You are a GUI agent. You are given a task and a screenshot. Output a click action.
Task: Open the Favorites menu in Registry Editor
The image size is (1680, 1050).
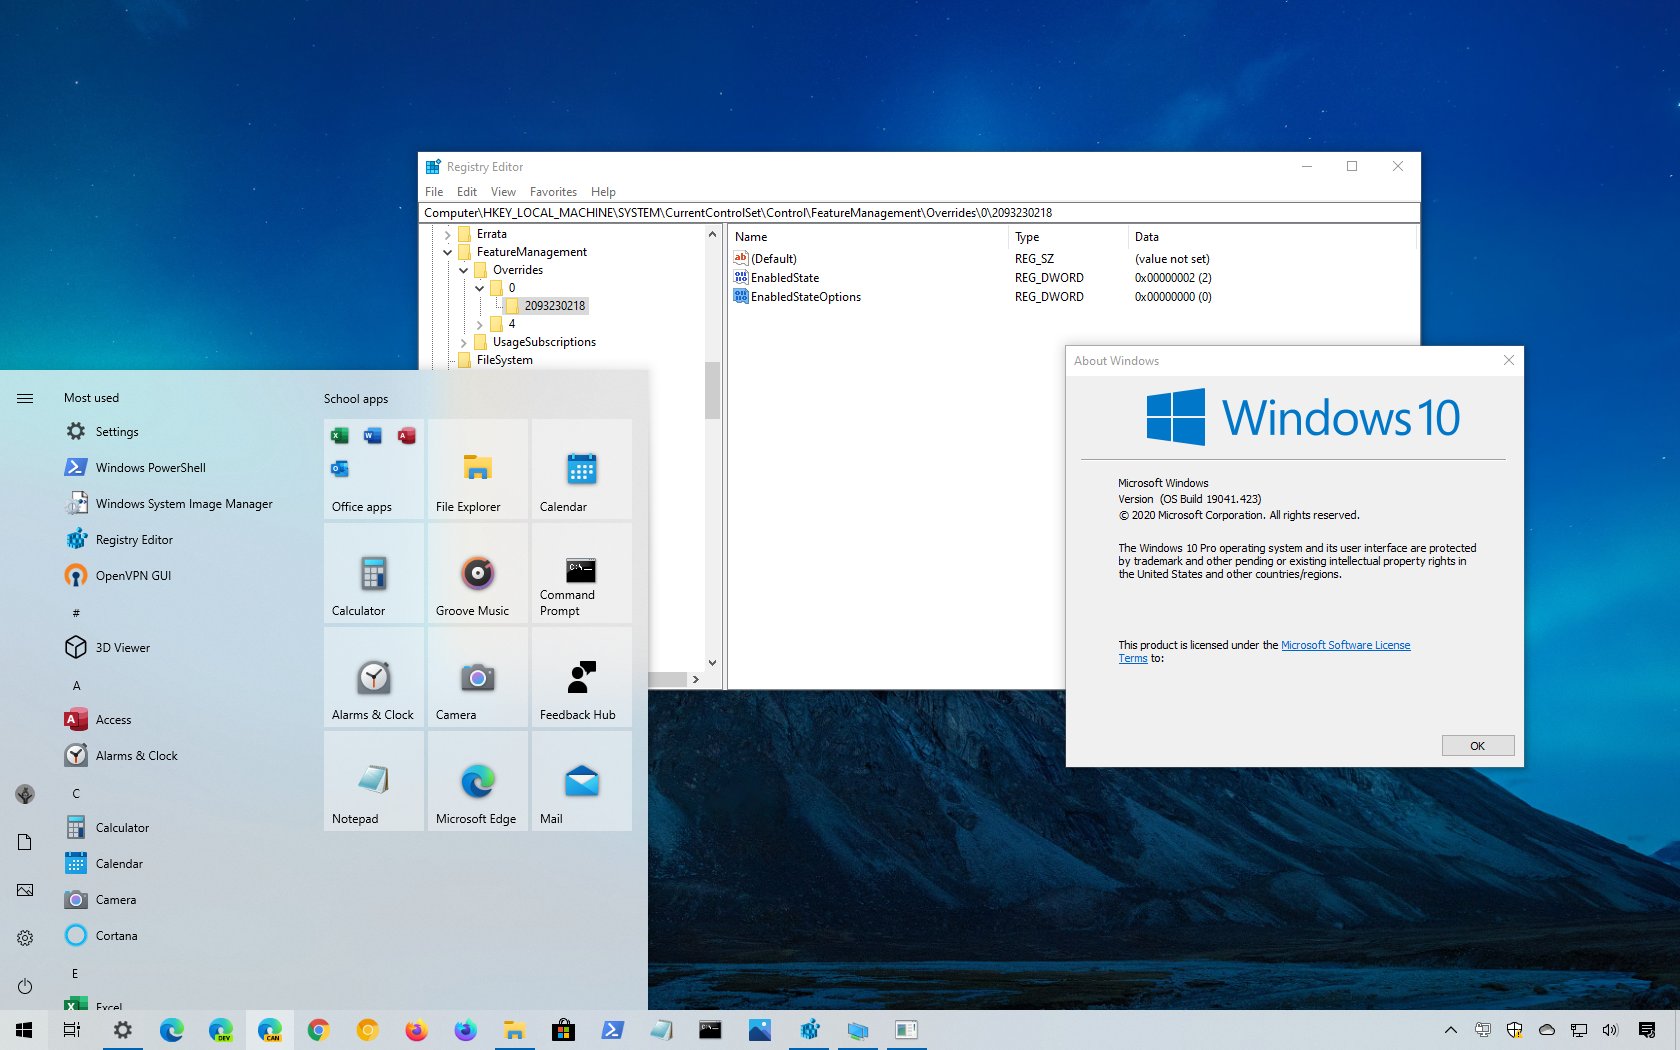(553, 191)
